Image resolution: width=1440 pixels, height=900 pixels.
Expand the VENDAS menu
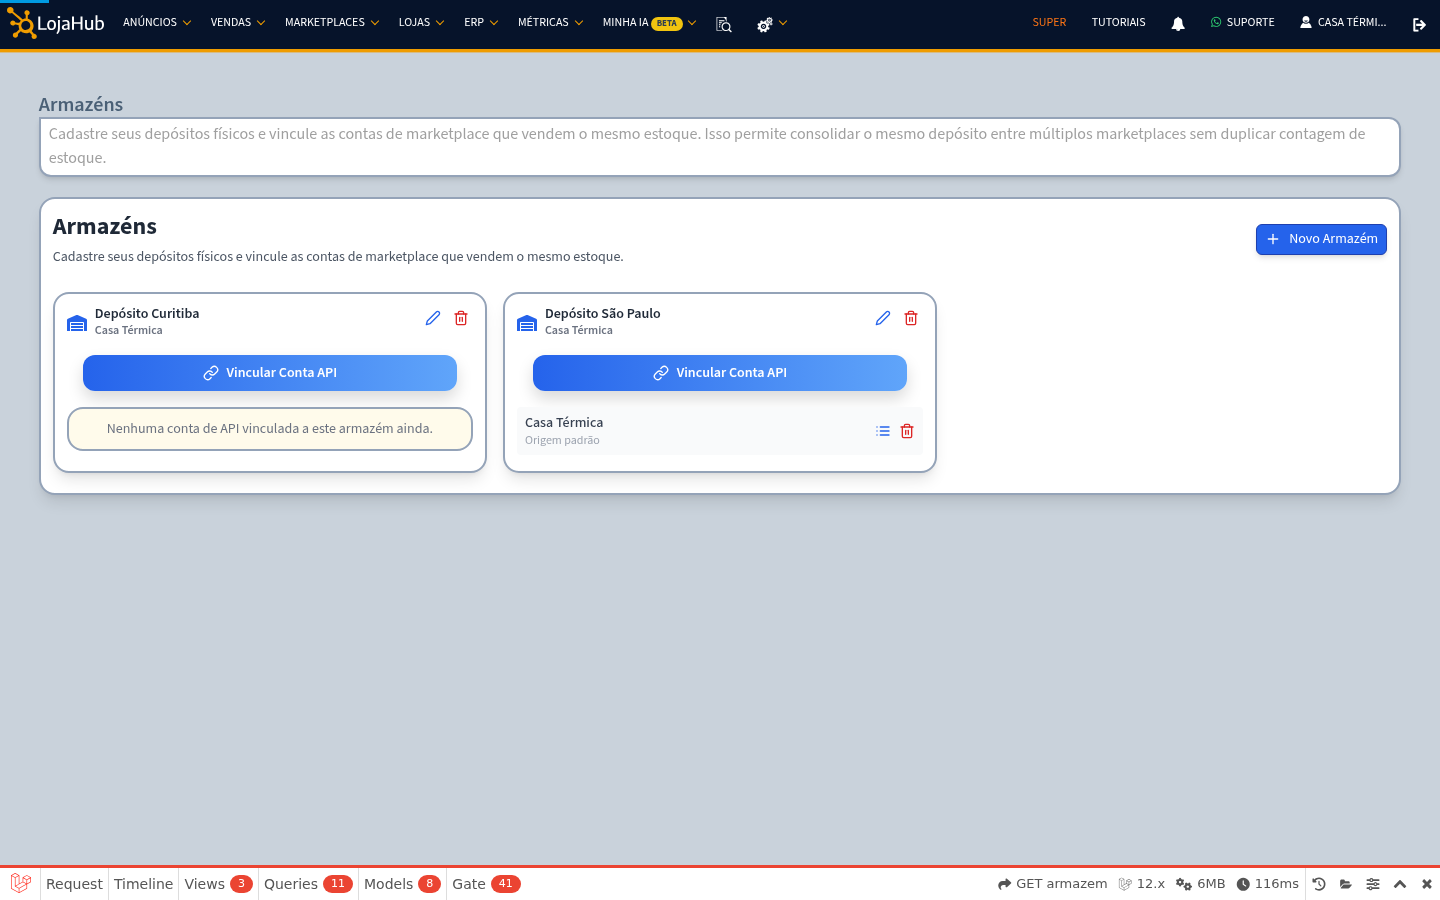coord(238,22)
